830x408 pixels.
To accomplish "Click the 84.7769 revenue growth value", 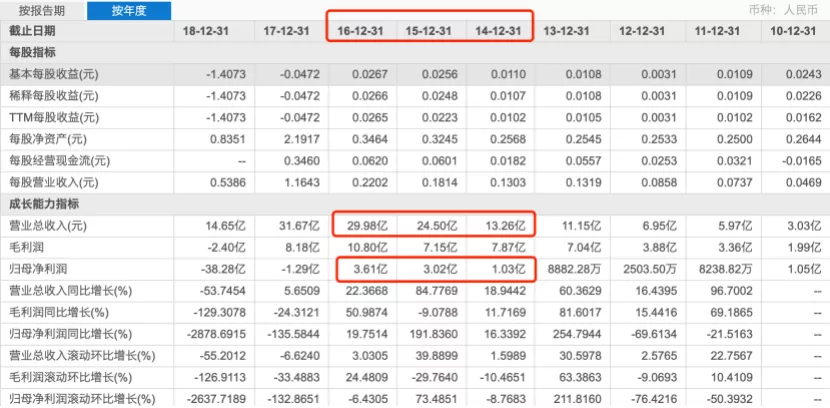I will pos(437,291).
